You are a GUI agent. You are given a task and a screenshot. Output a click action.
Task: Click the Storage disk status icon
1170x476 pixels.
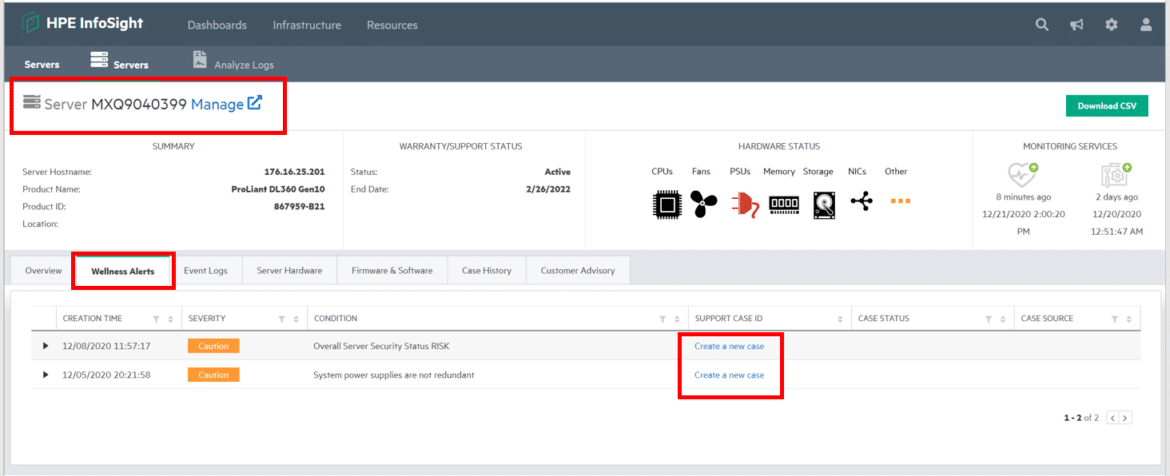824,204
